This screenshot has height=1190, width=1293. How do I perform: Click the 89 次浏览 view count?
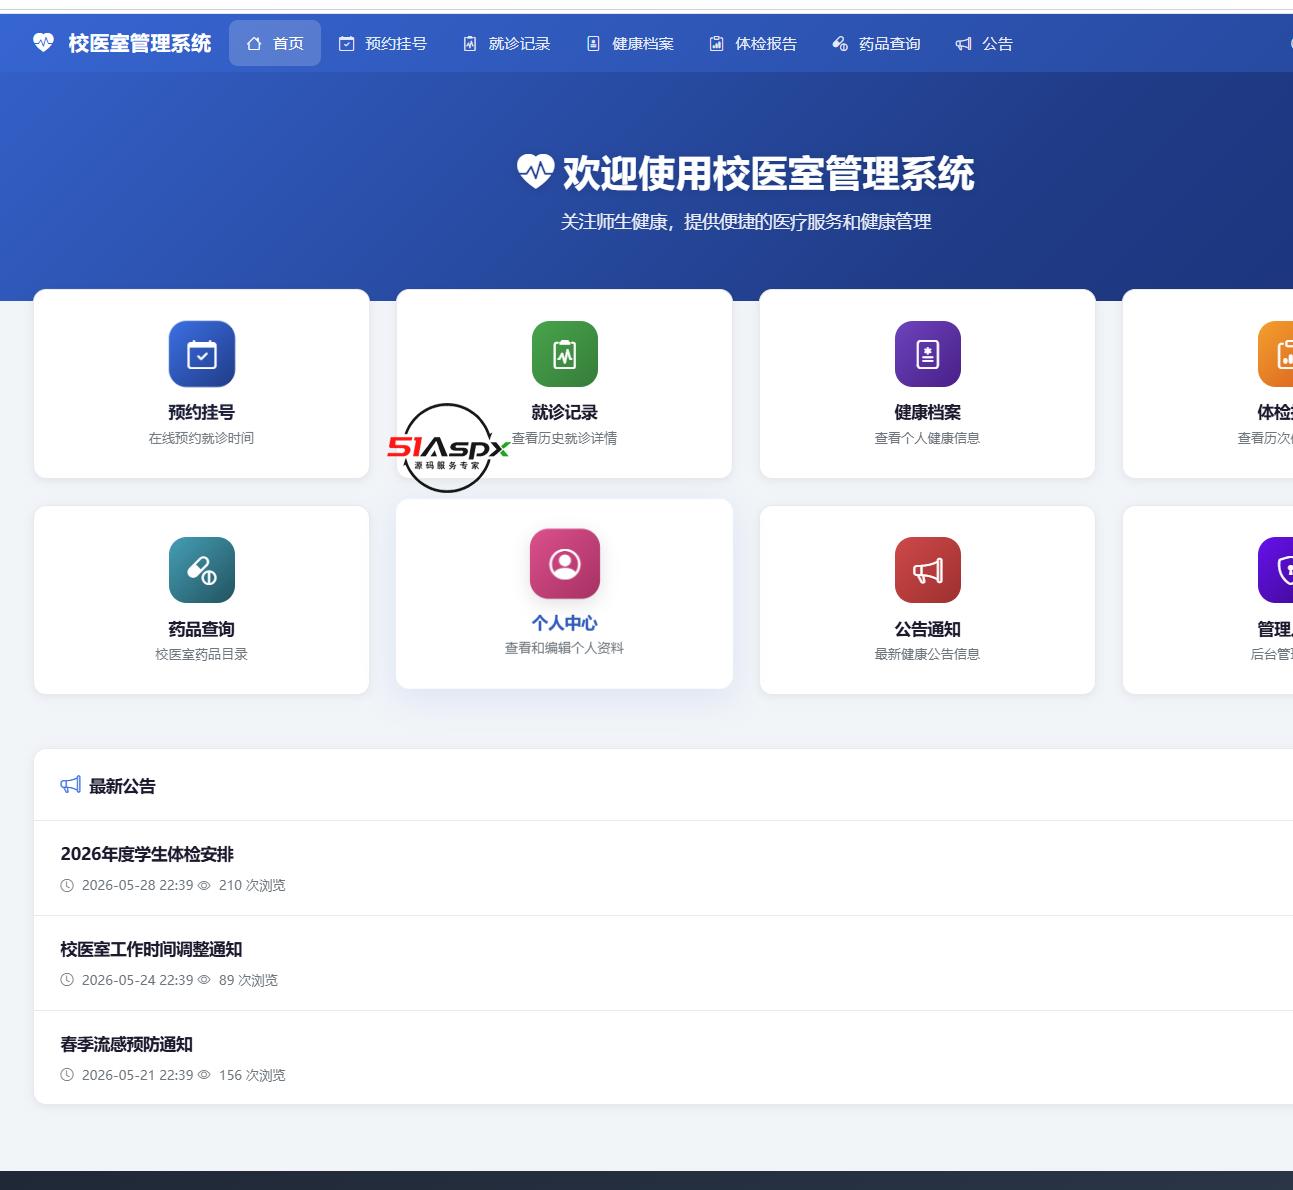pyautogui.click(x=248, y=980)
